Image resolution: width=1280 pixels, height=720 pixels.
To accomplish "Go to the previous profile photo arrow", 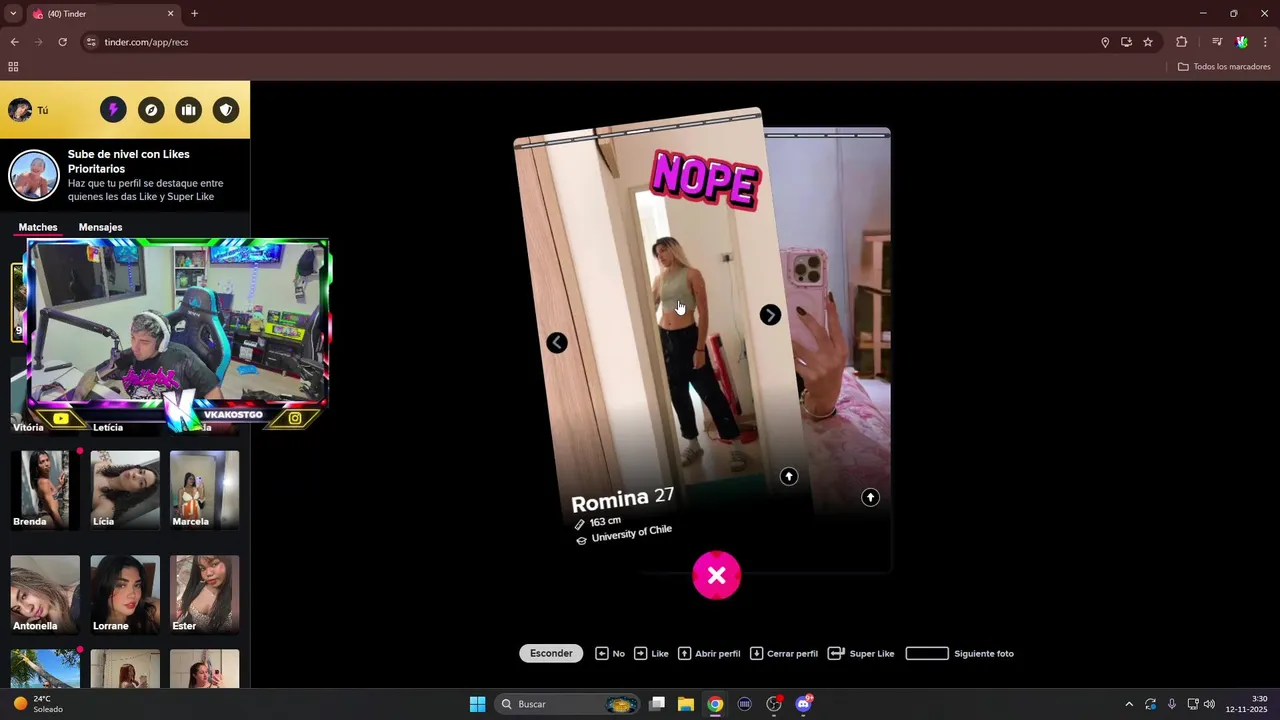I will 557,343.
